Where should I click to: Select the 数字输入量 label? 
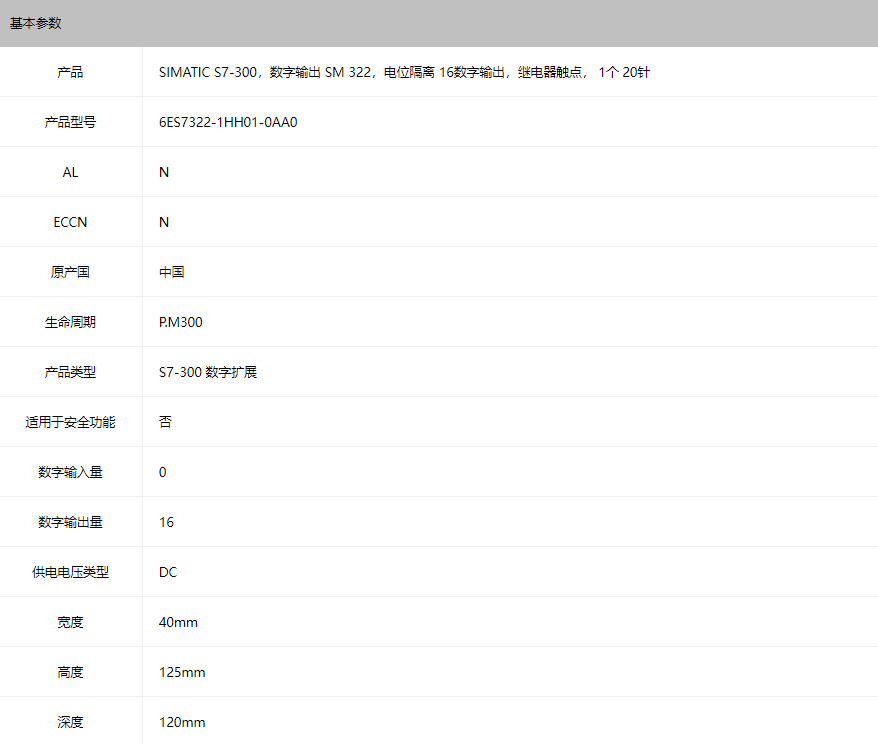[70, 472]
